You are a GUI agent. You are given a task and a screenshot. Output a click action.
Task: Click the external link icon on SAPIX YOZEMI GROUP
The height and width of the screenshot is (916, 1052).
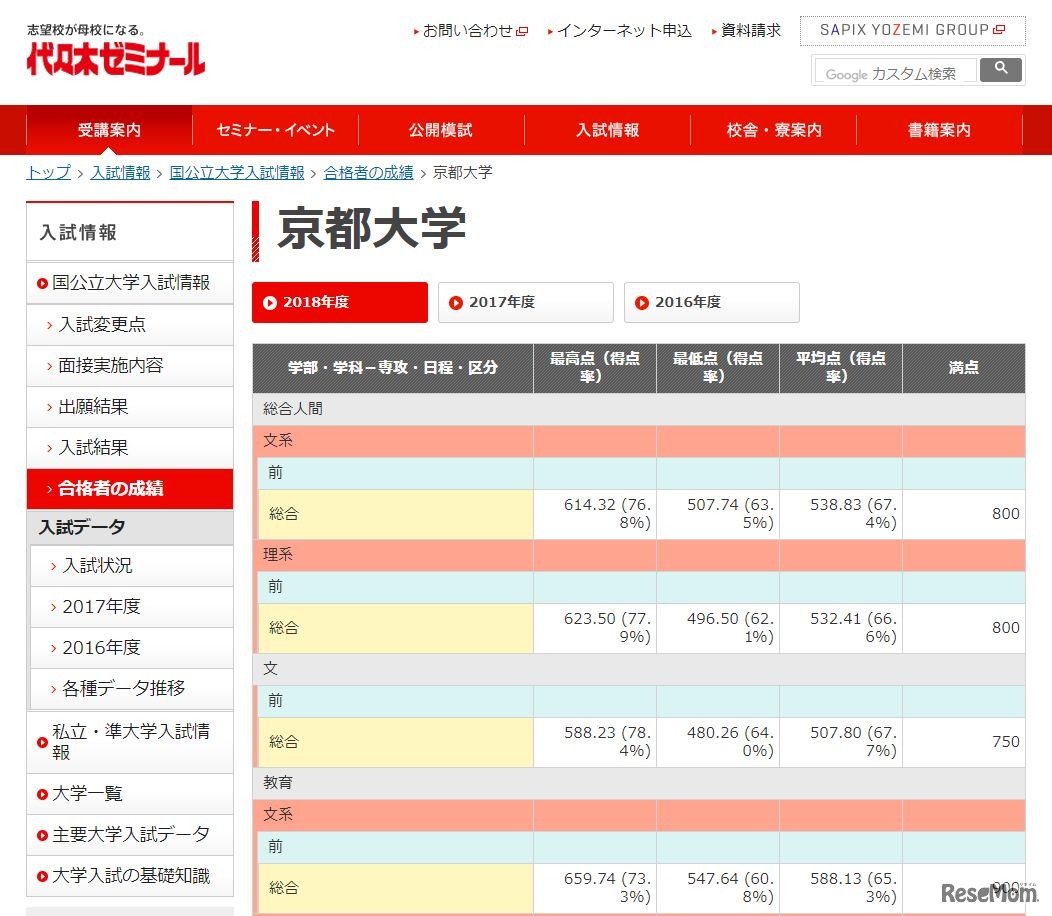pos(1000,30)
